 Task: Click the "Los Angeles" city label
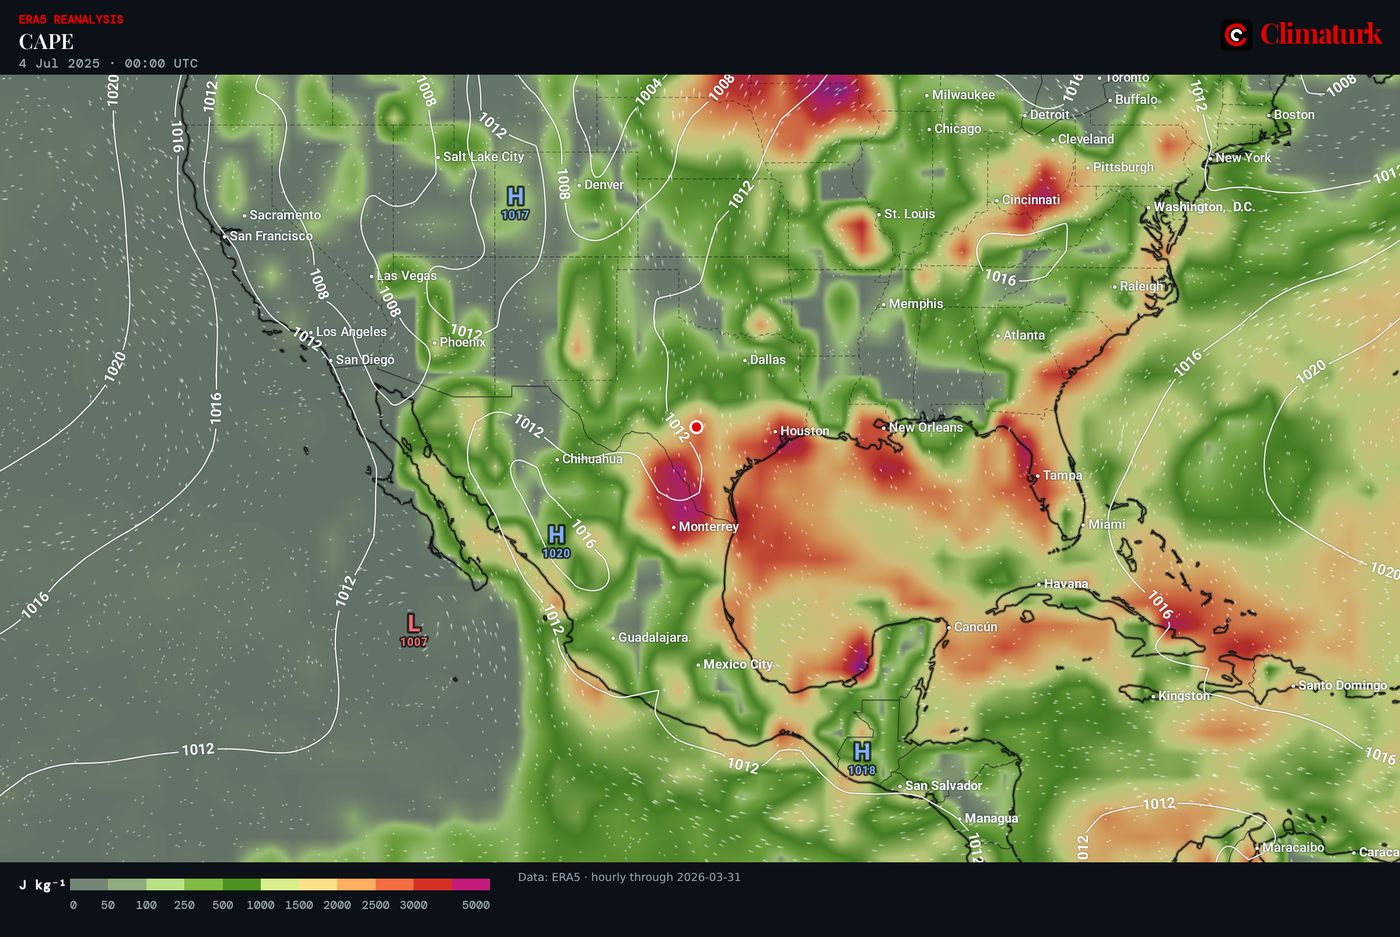[351, 332]
